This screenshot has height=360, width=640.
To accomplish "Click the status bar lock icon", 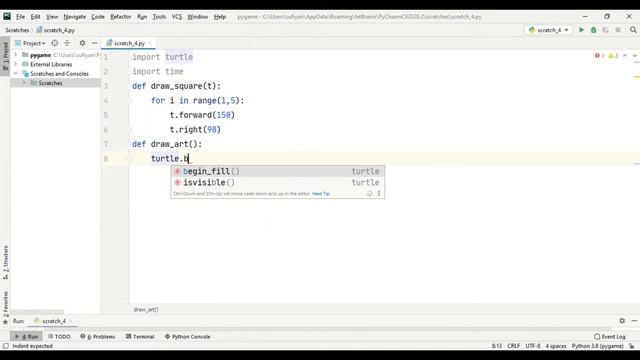I will 631,346.
